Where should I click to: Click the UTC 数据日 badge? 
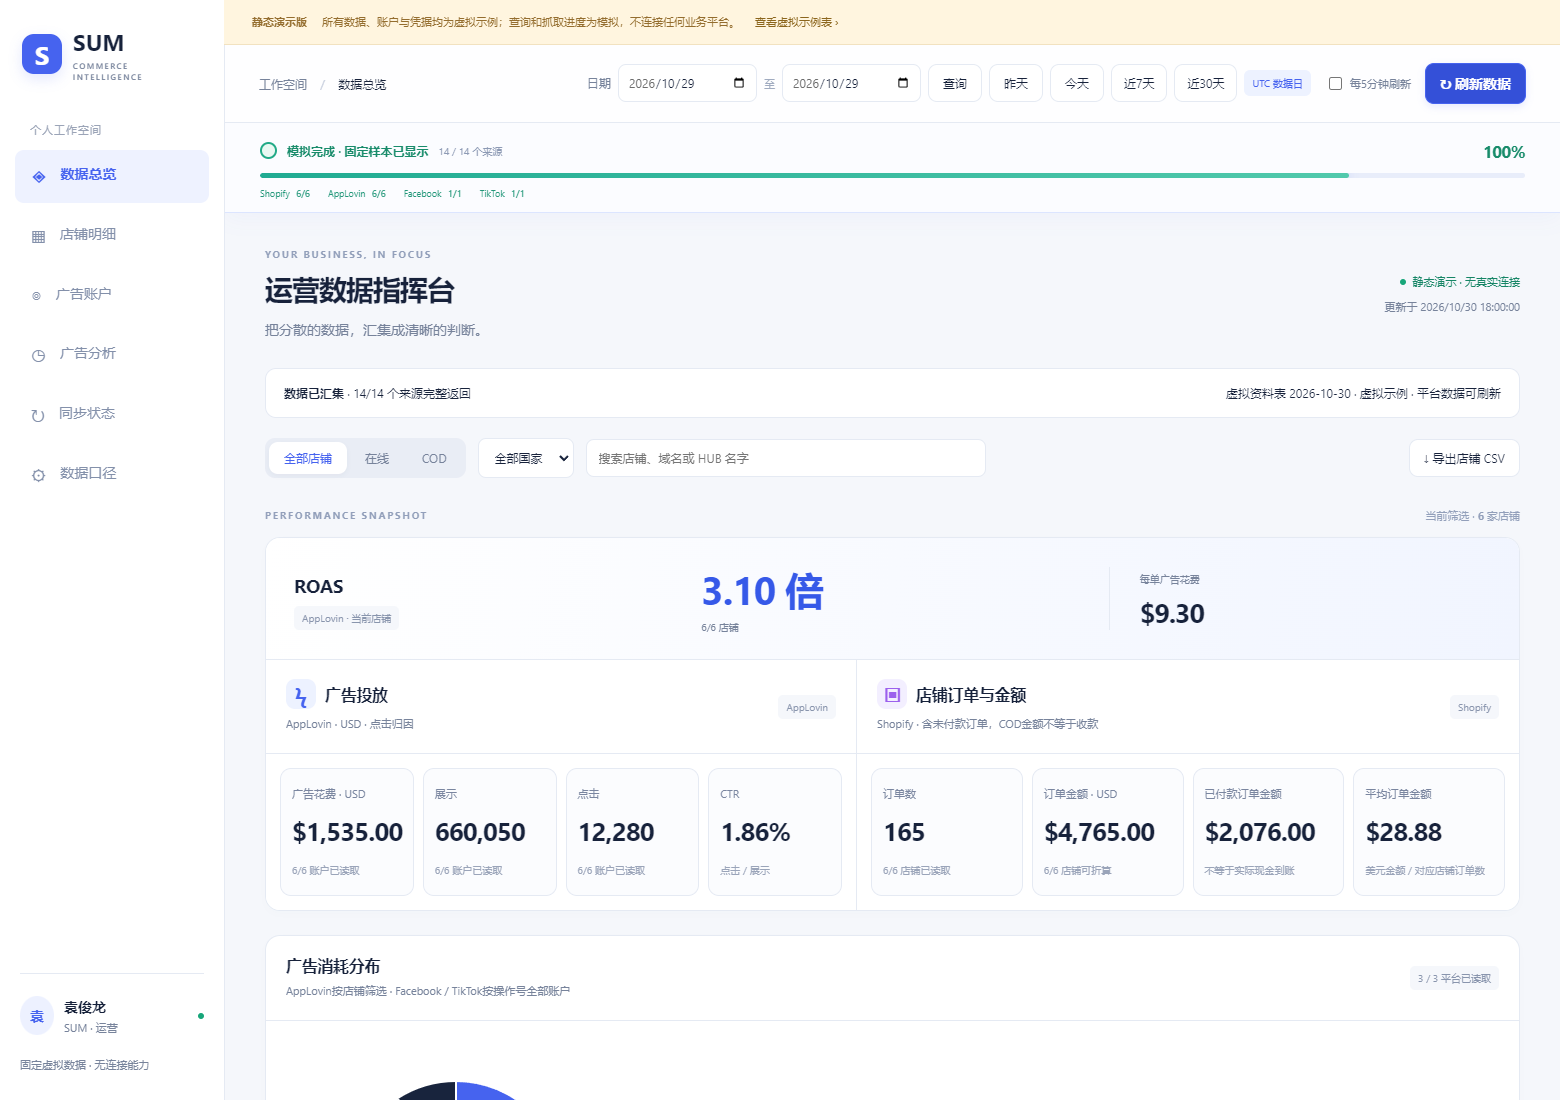(x=1277, y=84)
